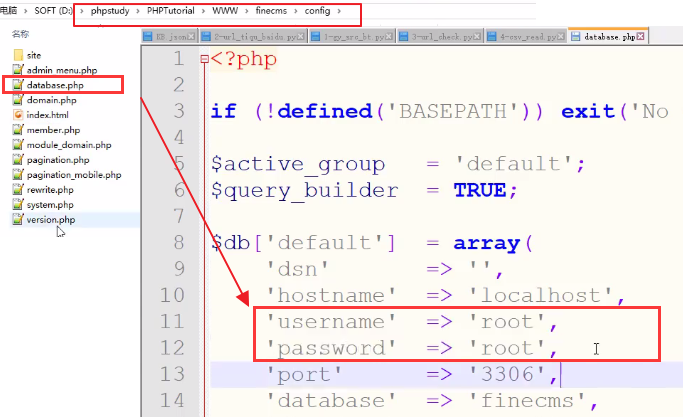Screen dimensions: 683x417
Task: Close the database.php editor tab
Action: pyautogui.click(x=640, y=36)
